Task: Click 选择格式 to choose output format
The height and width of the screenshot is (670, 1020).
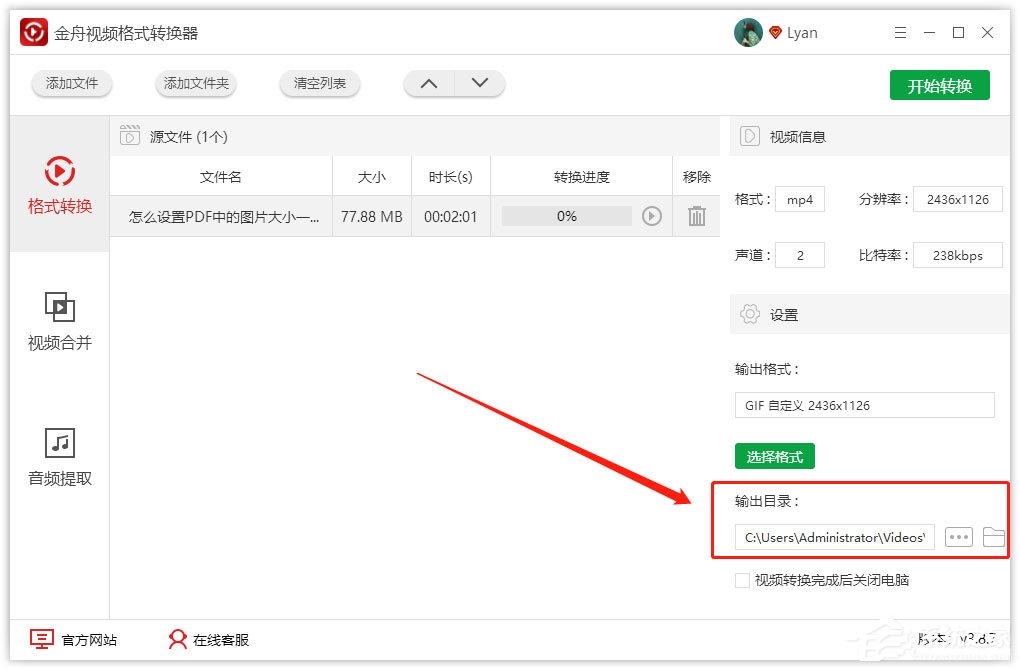Action: click(x=775, y=455)
